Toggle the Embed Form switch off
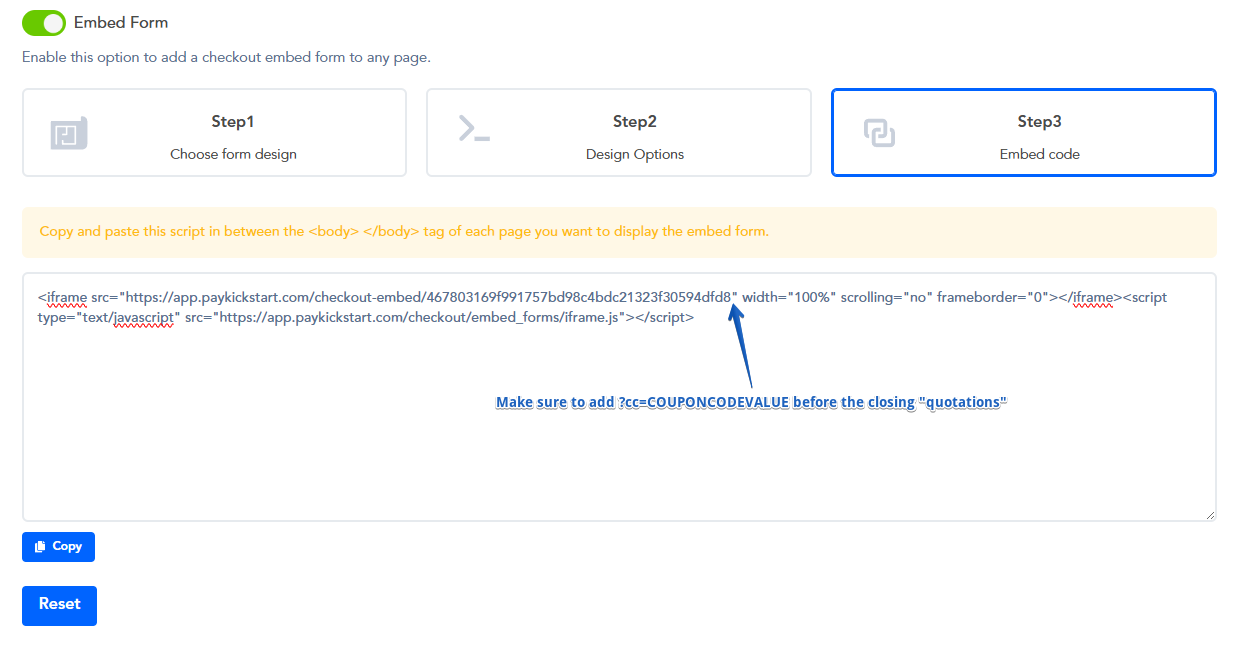Image resolution: width=1240 pixels, height=664 pixels. pyautogui.click(x=44, y=22)
